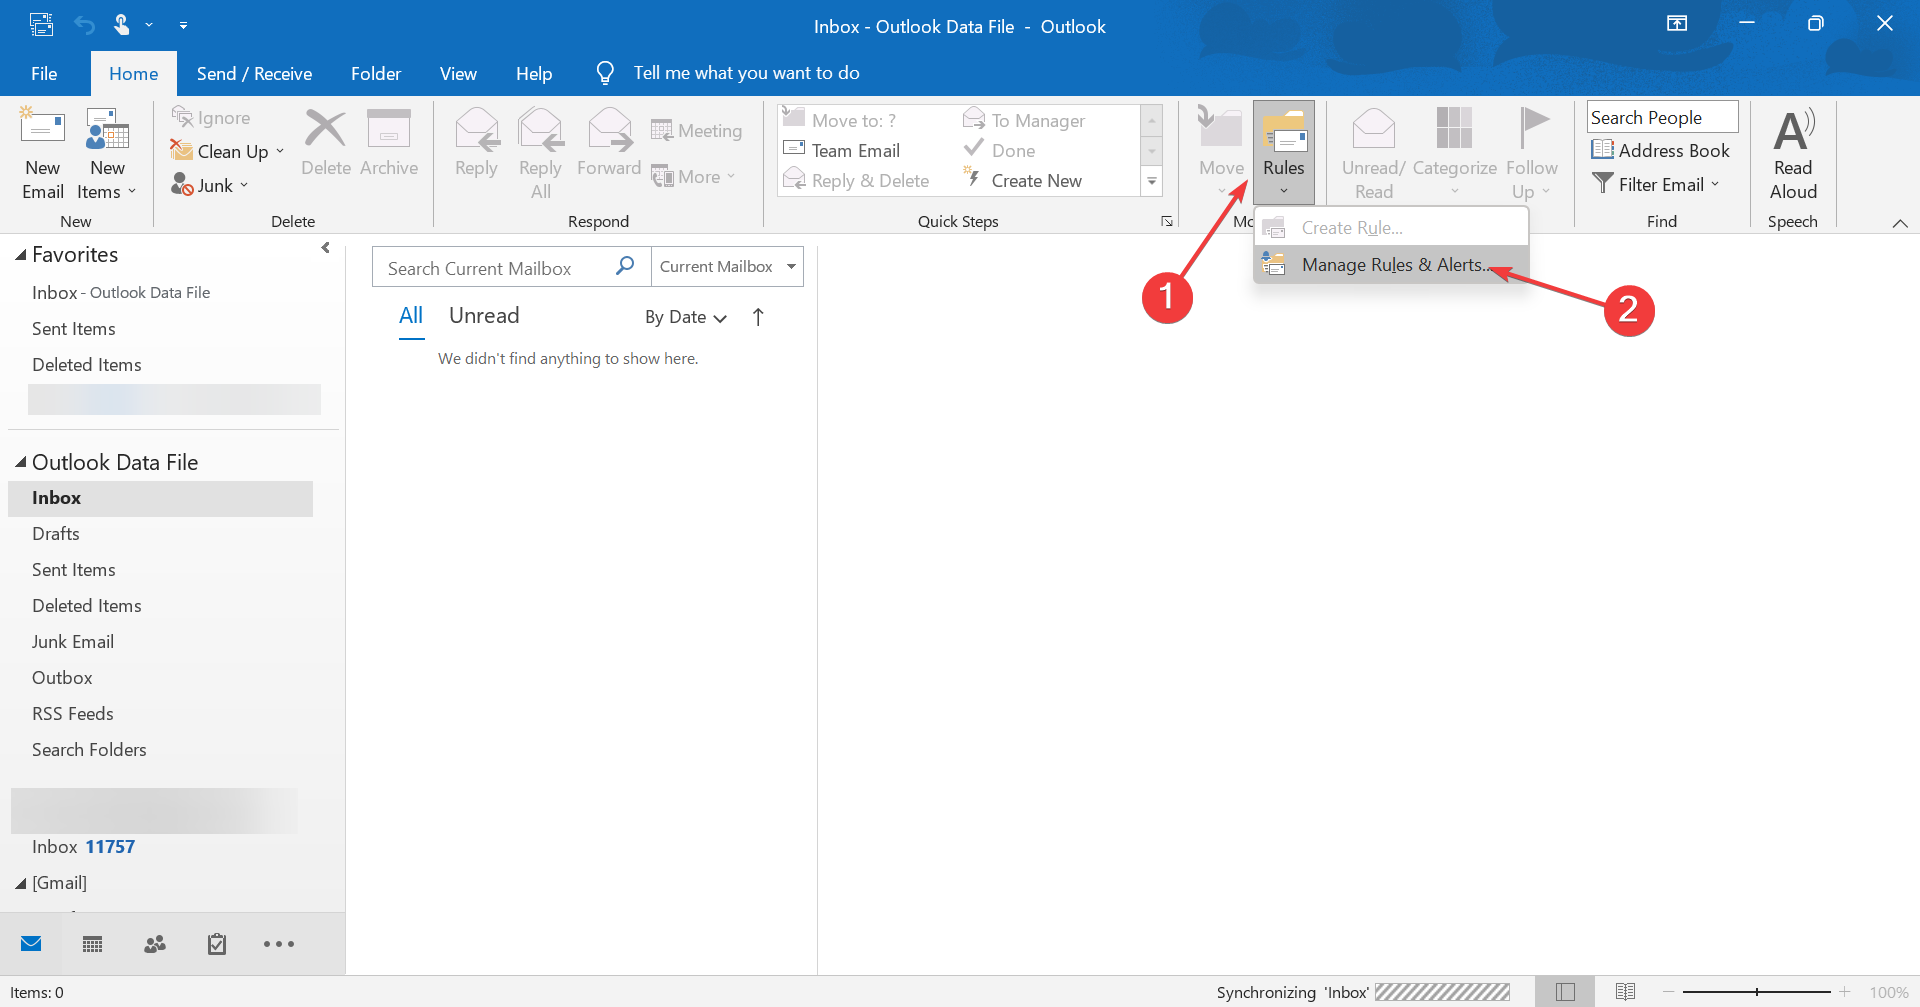The height and width of the screenshot is (1007, 1920).
Task: Switch to Mail view icon
Action: click(31, 943)
